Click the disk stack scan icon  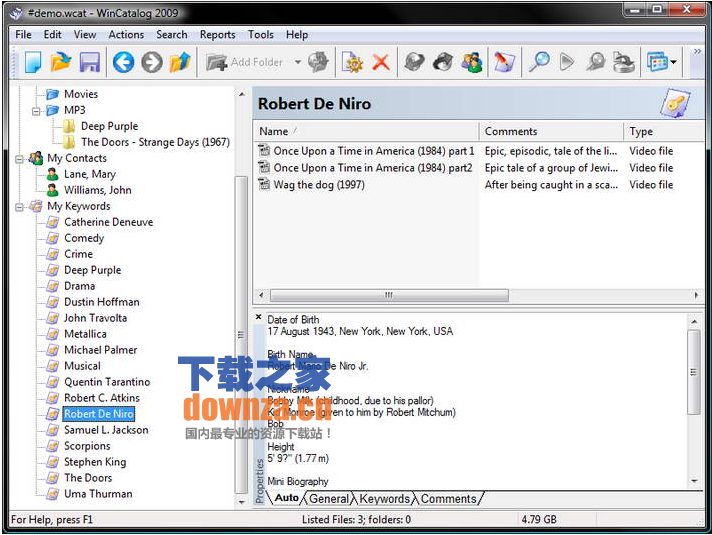pyautogui.click(x=623, y=62)
